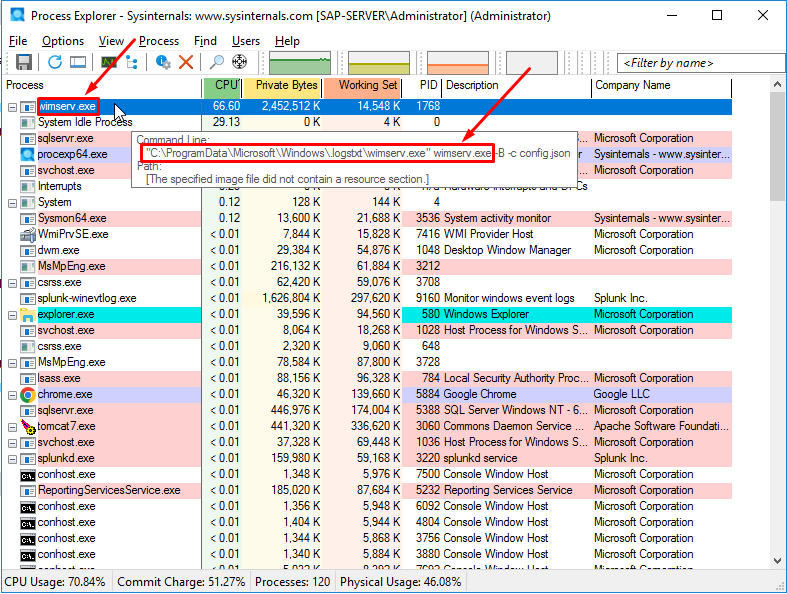Screen dimensions: 787x594
Task: Open process Properties gear toolbar icon
Action: [163, 62]
